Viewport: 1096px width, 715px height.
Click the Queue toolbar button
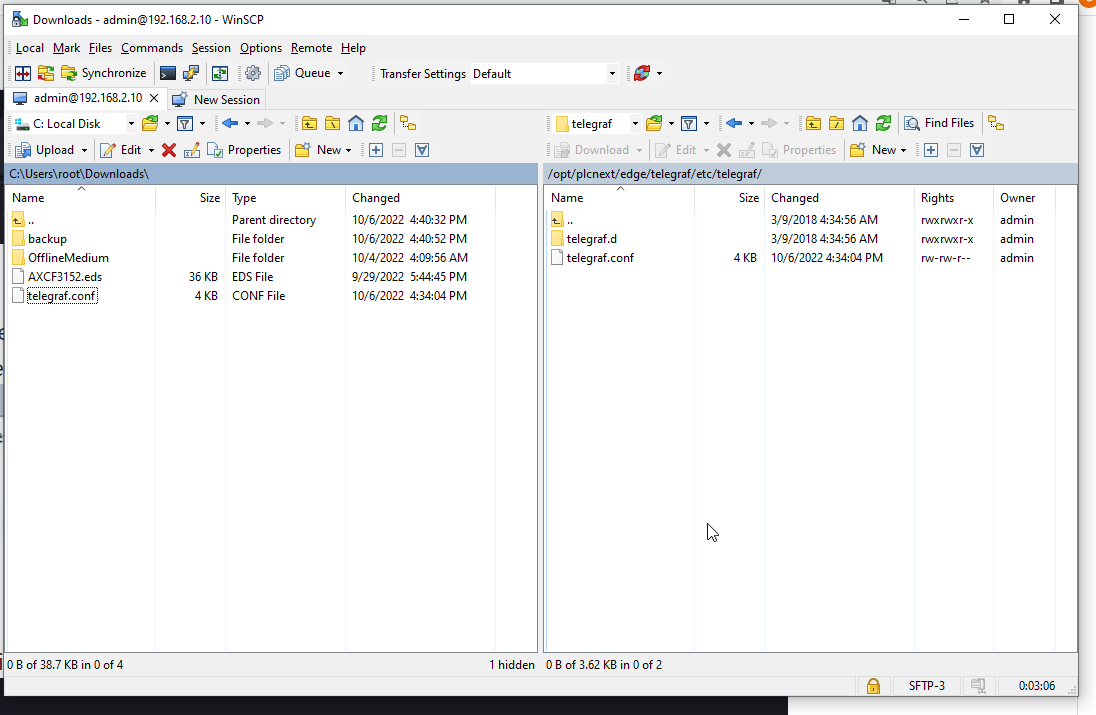(x=303, y=73)
